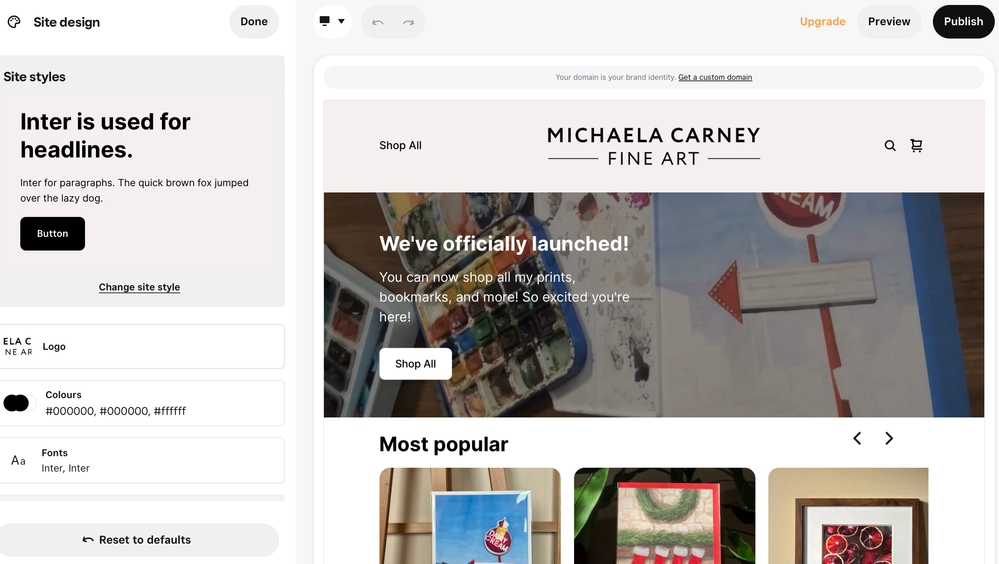The width and height of the screenshot is (999, 564).
Task: Open the desktop device view dropdown
Action: 332,21
